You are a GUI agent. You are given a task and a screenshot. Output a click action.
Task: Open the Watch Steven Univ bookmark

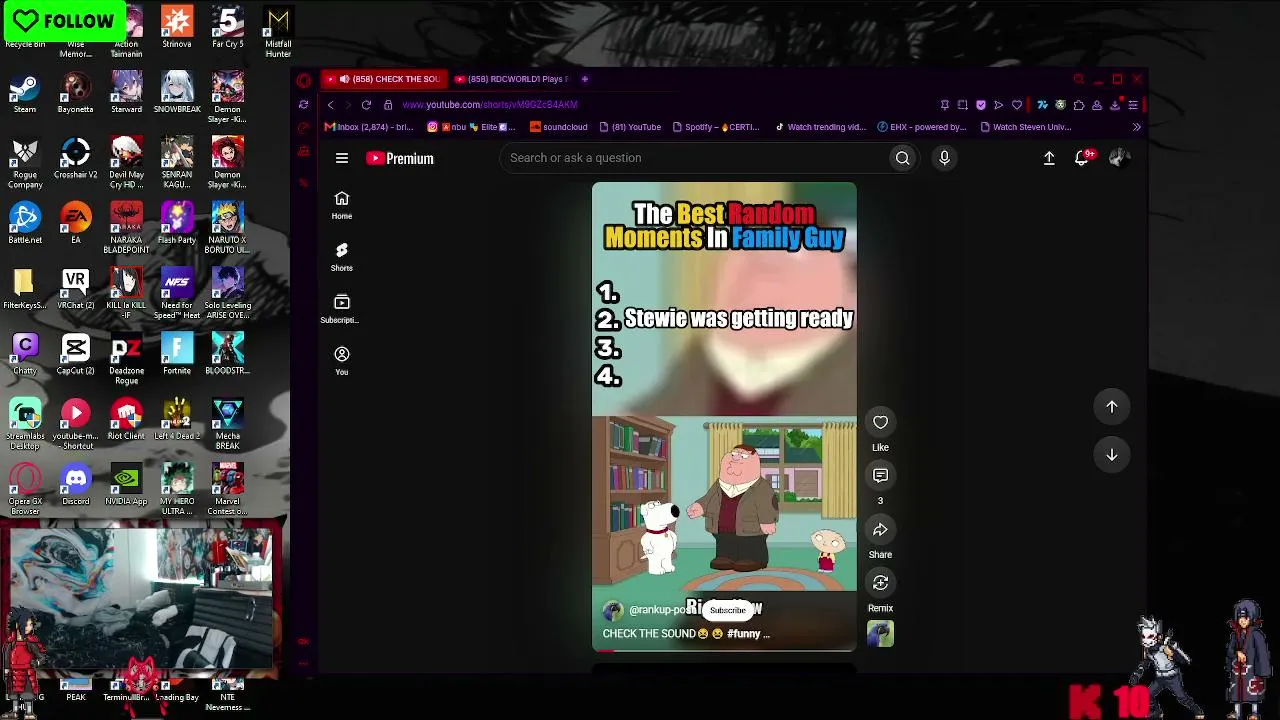pos(1026,127)
